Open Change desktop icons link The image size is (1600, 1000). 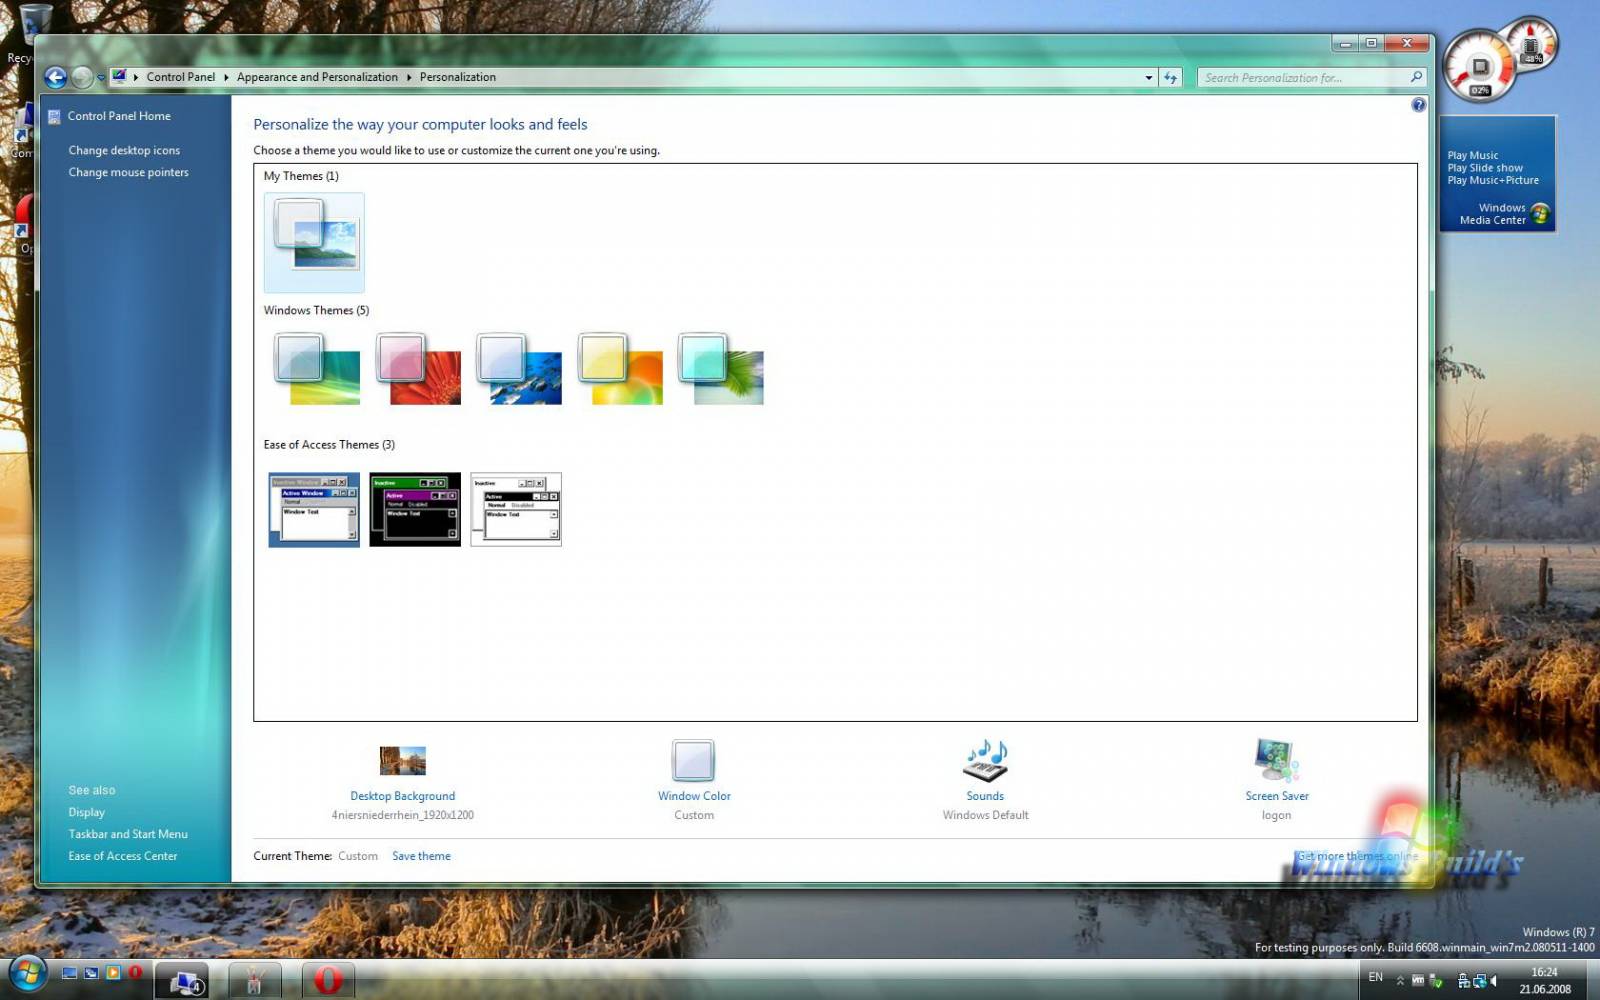(x=124, y=150)
